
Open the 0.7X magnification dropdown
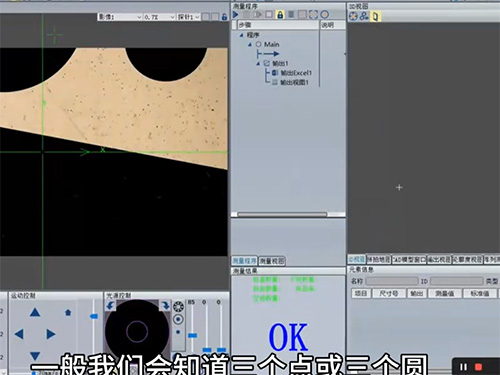159,17
